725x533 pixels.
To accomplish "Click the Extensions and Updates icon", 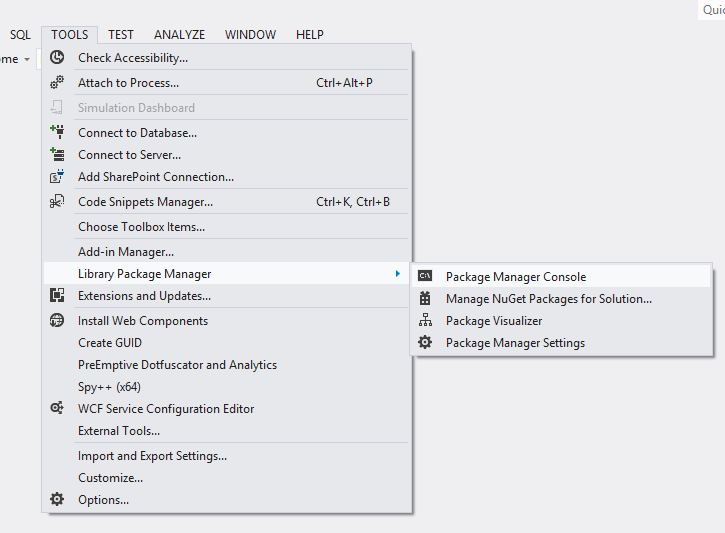I will (x=57, y=296).
